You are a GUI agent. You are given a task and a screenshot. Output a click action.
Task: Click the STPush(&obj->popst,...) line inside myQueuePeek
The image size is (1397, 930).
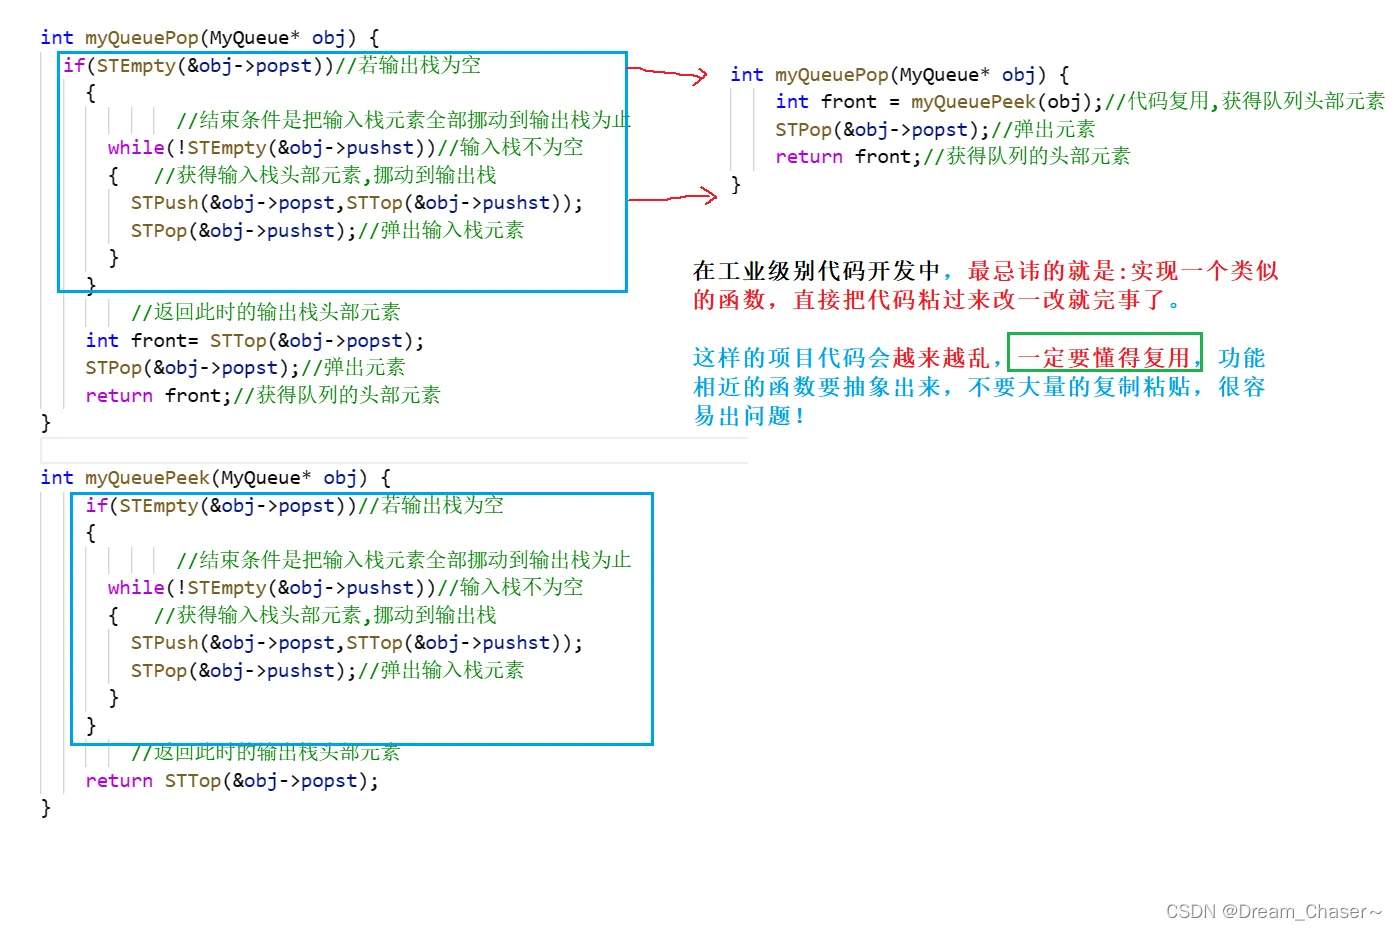click(357, 643)
